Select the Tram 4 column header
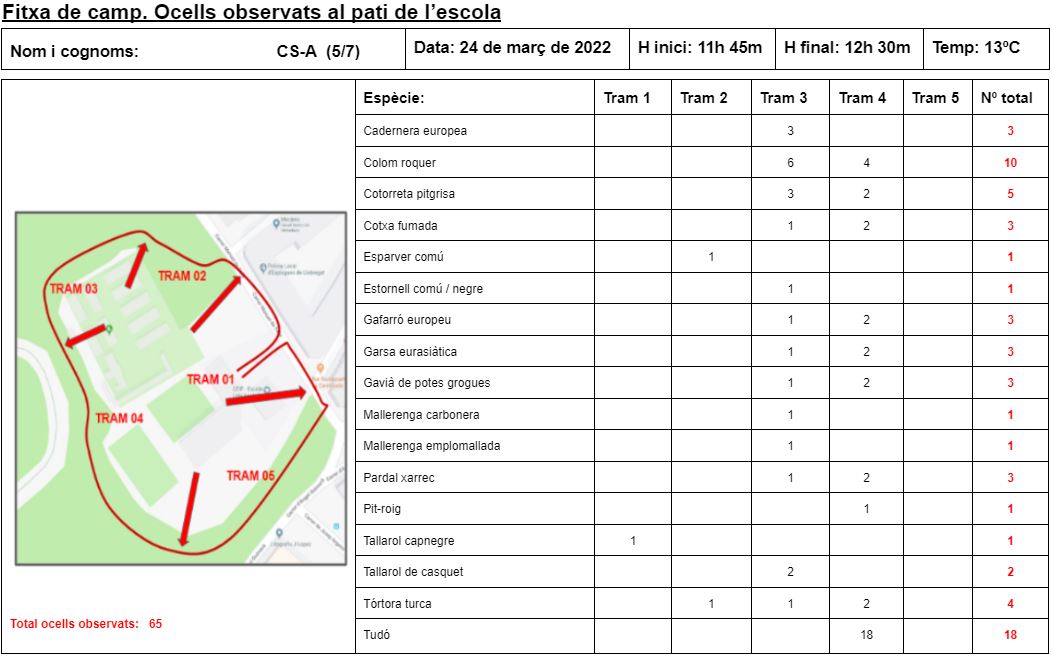Image resolution: width=1052 pixels, height=656 pixels. [x=862, y=98]
